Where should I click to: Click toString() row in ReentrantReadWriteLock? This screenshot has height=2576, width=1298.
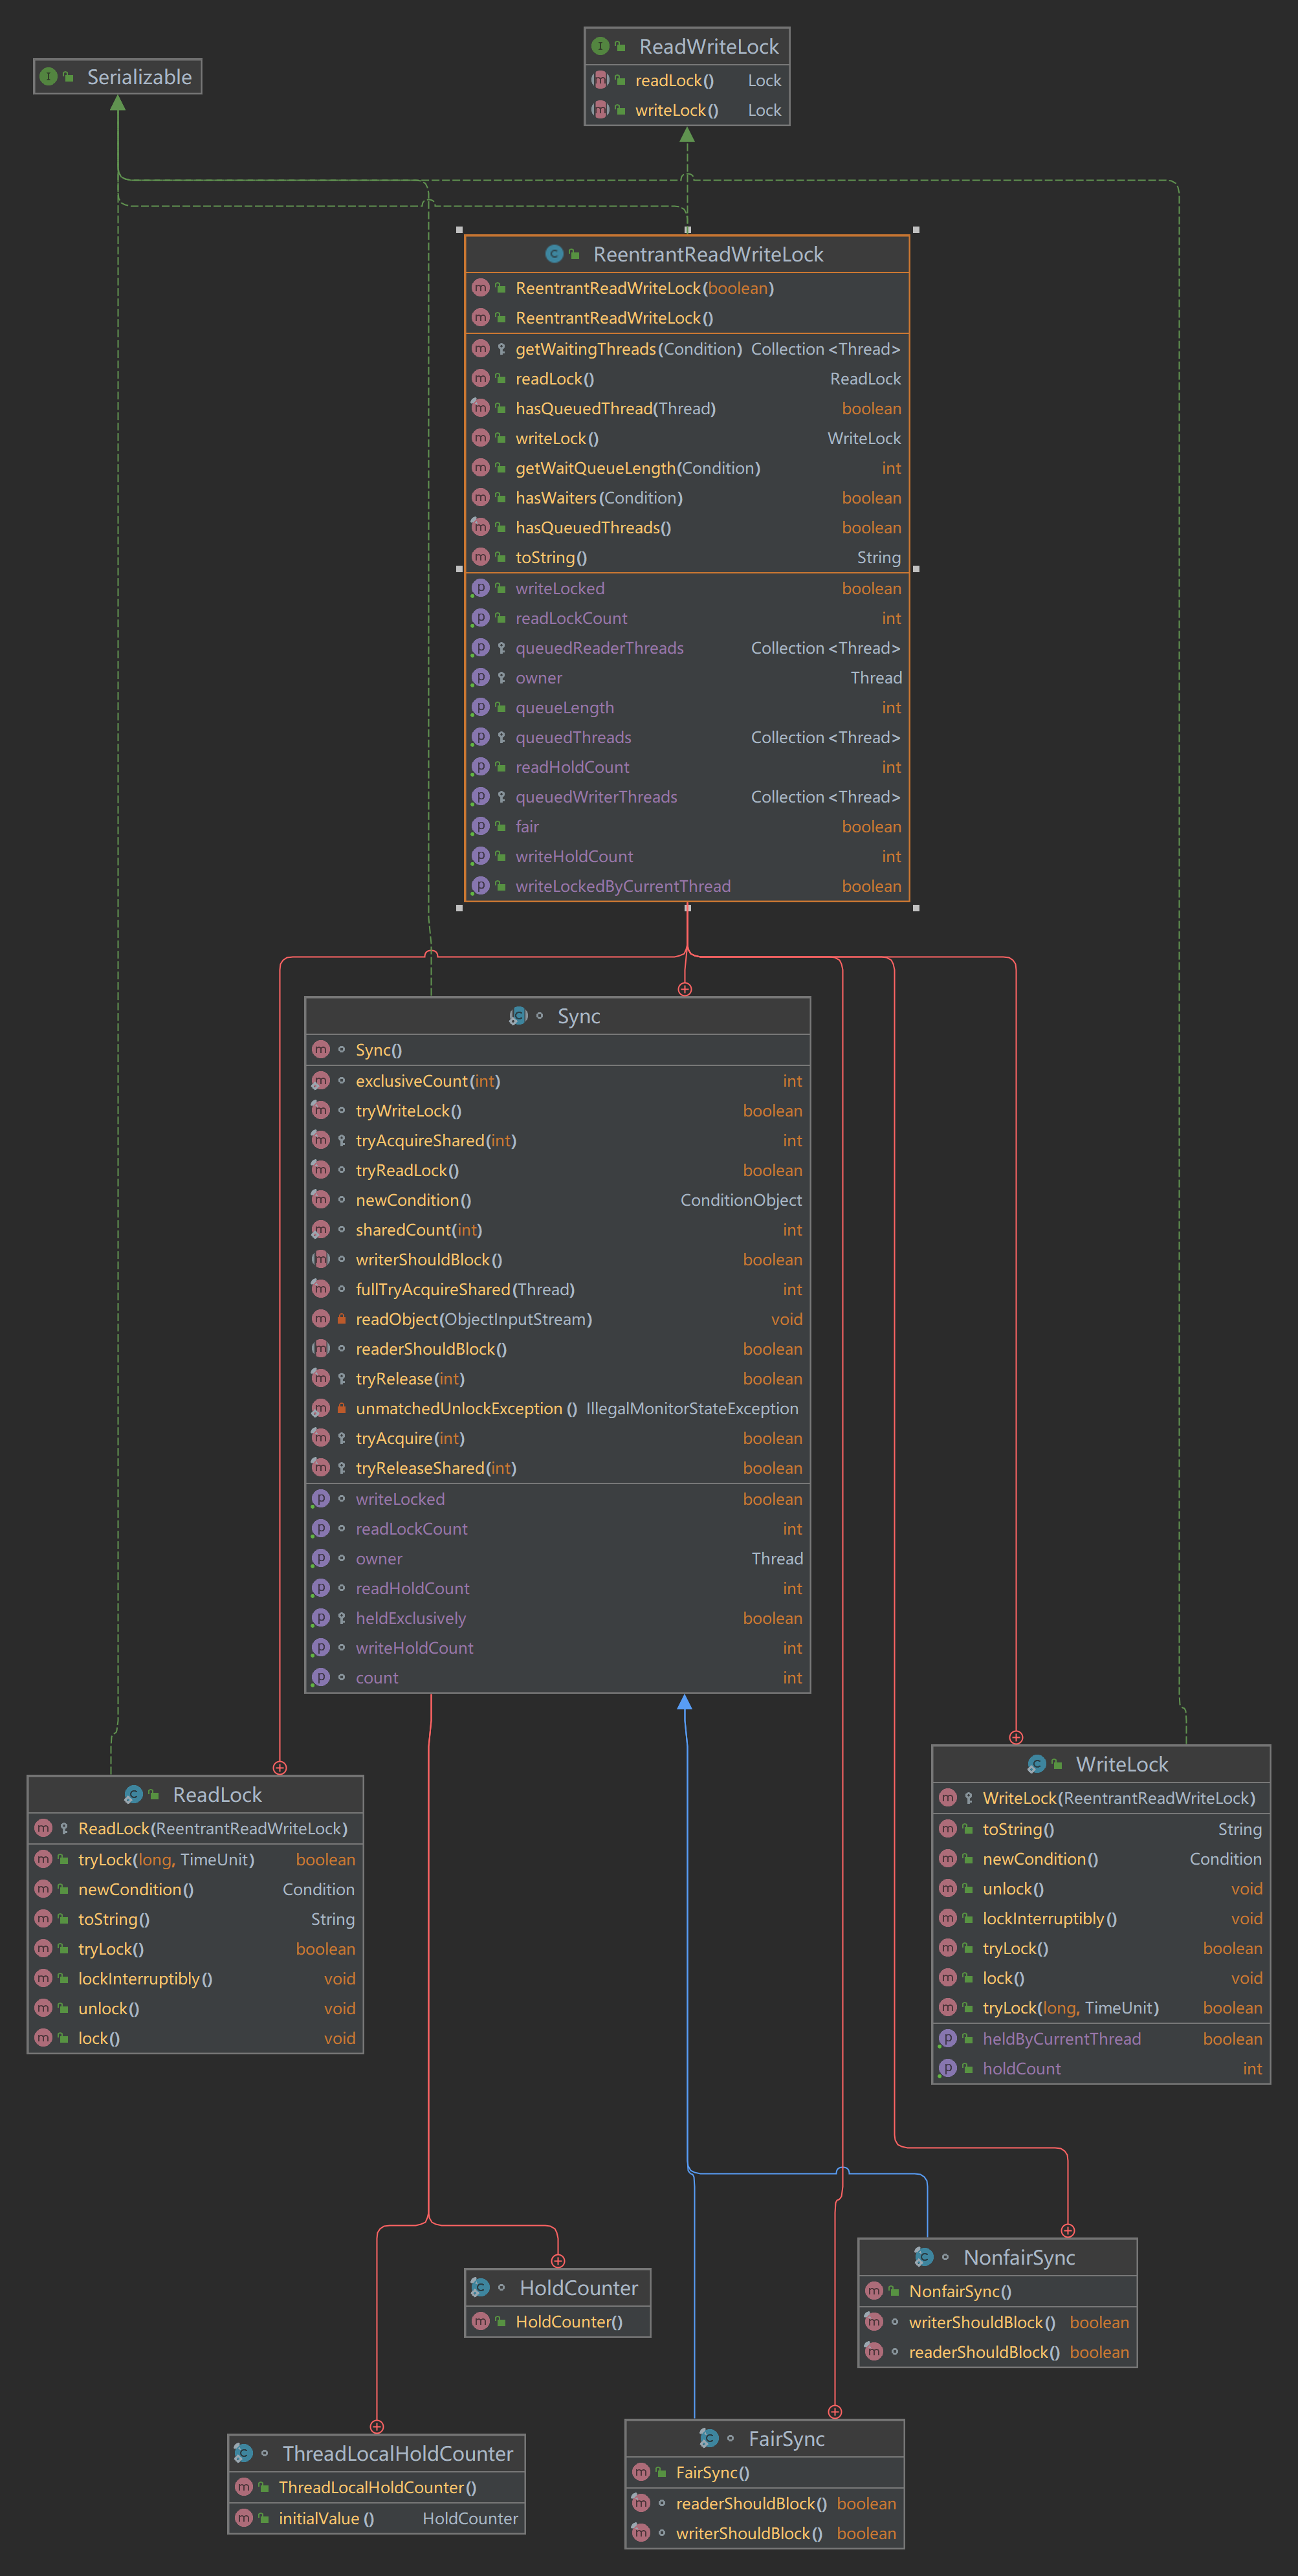click(687, 557)
